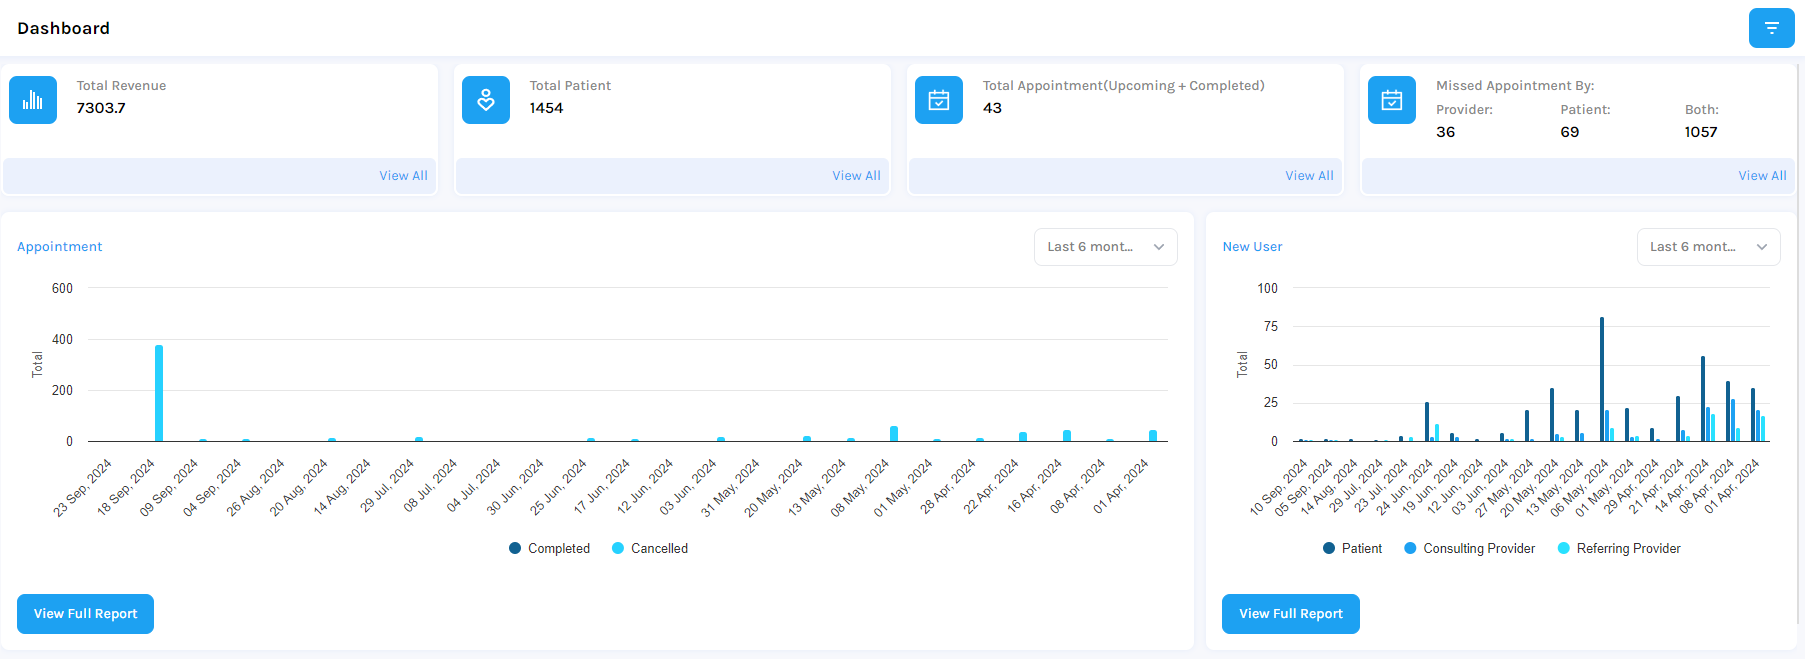Toggle the Patient legend series
This screenshot has height=659, width=1805.
[x=1352, y=548]
